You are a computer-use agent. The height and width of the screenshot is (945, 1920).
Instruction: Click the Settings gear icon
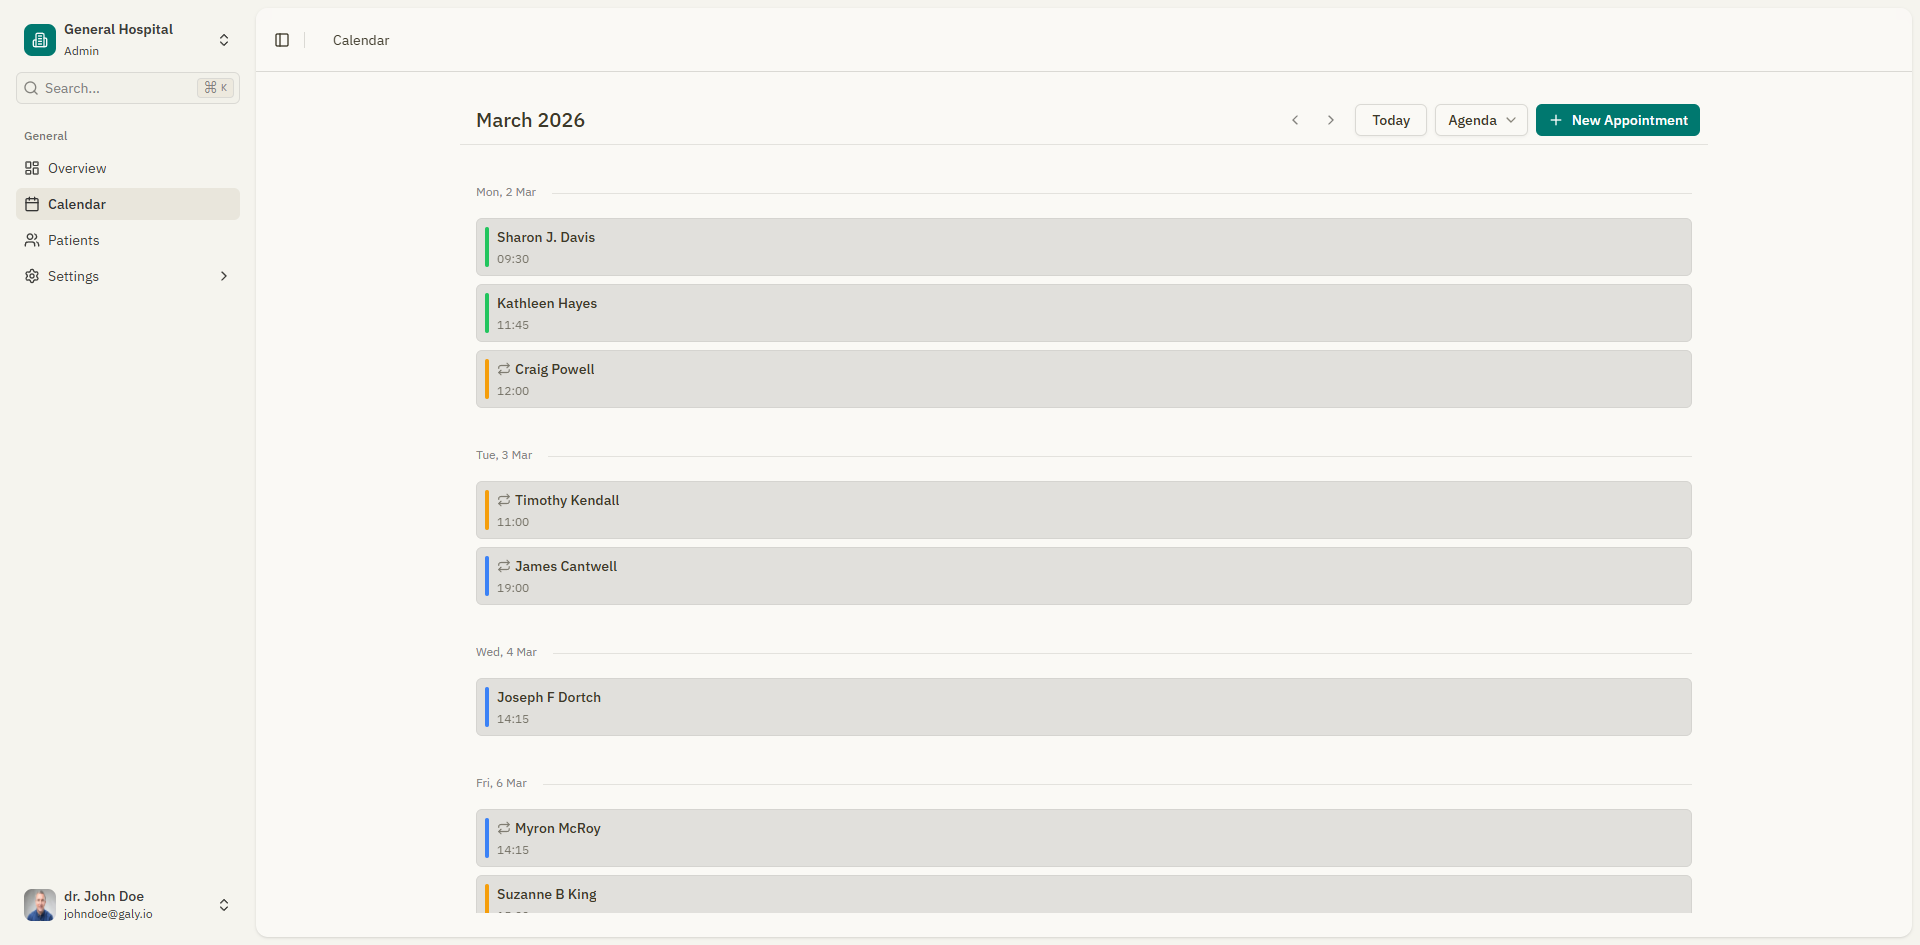click(30, 276)
